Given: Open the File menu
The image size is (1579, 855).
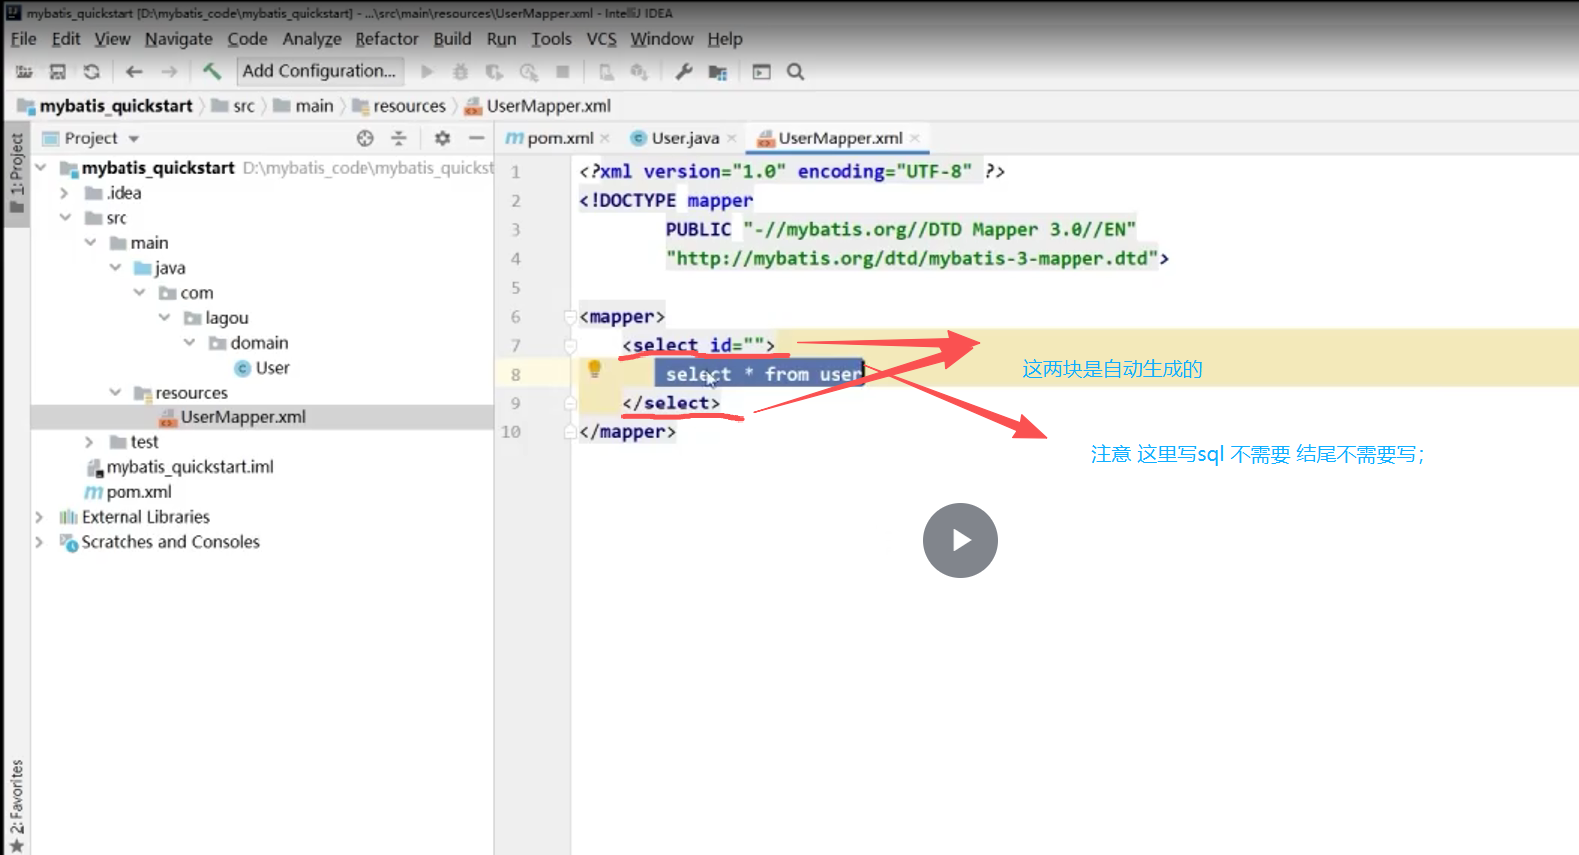Looking at the screenshot, I should [23, 39].
